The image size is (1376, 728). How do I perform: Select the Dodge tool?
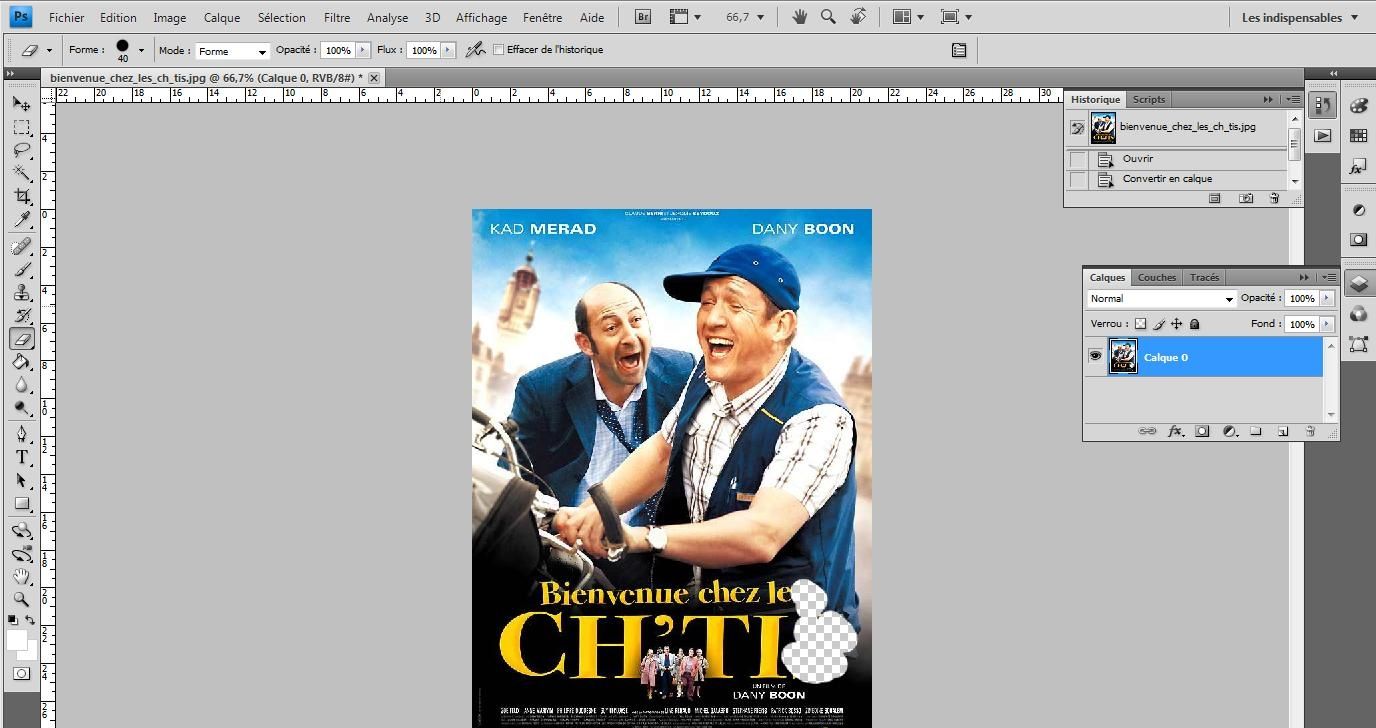[21, 408]
